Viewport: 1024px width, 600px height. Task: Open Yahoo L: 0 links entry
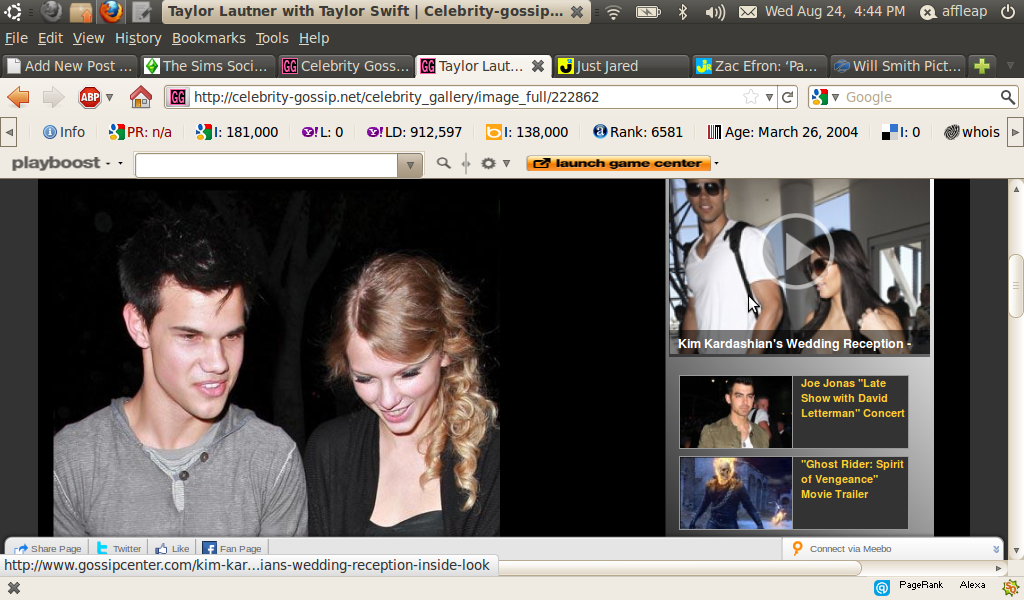point(322,132)
